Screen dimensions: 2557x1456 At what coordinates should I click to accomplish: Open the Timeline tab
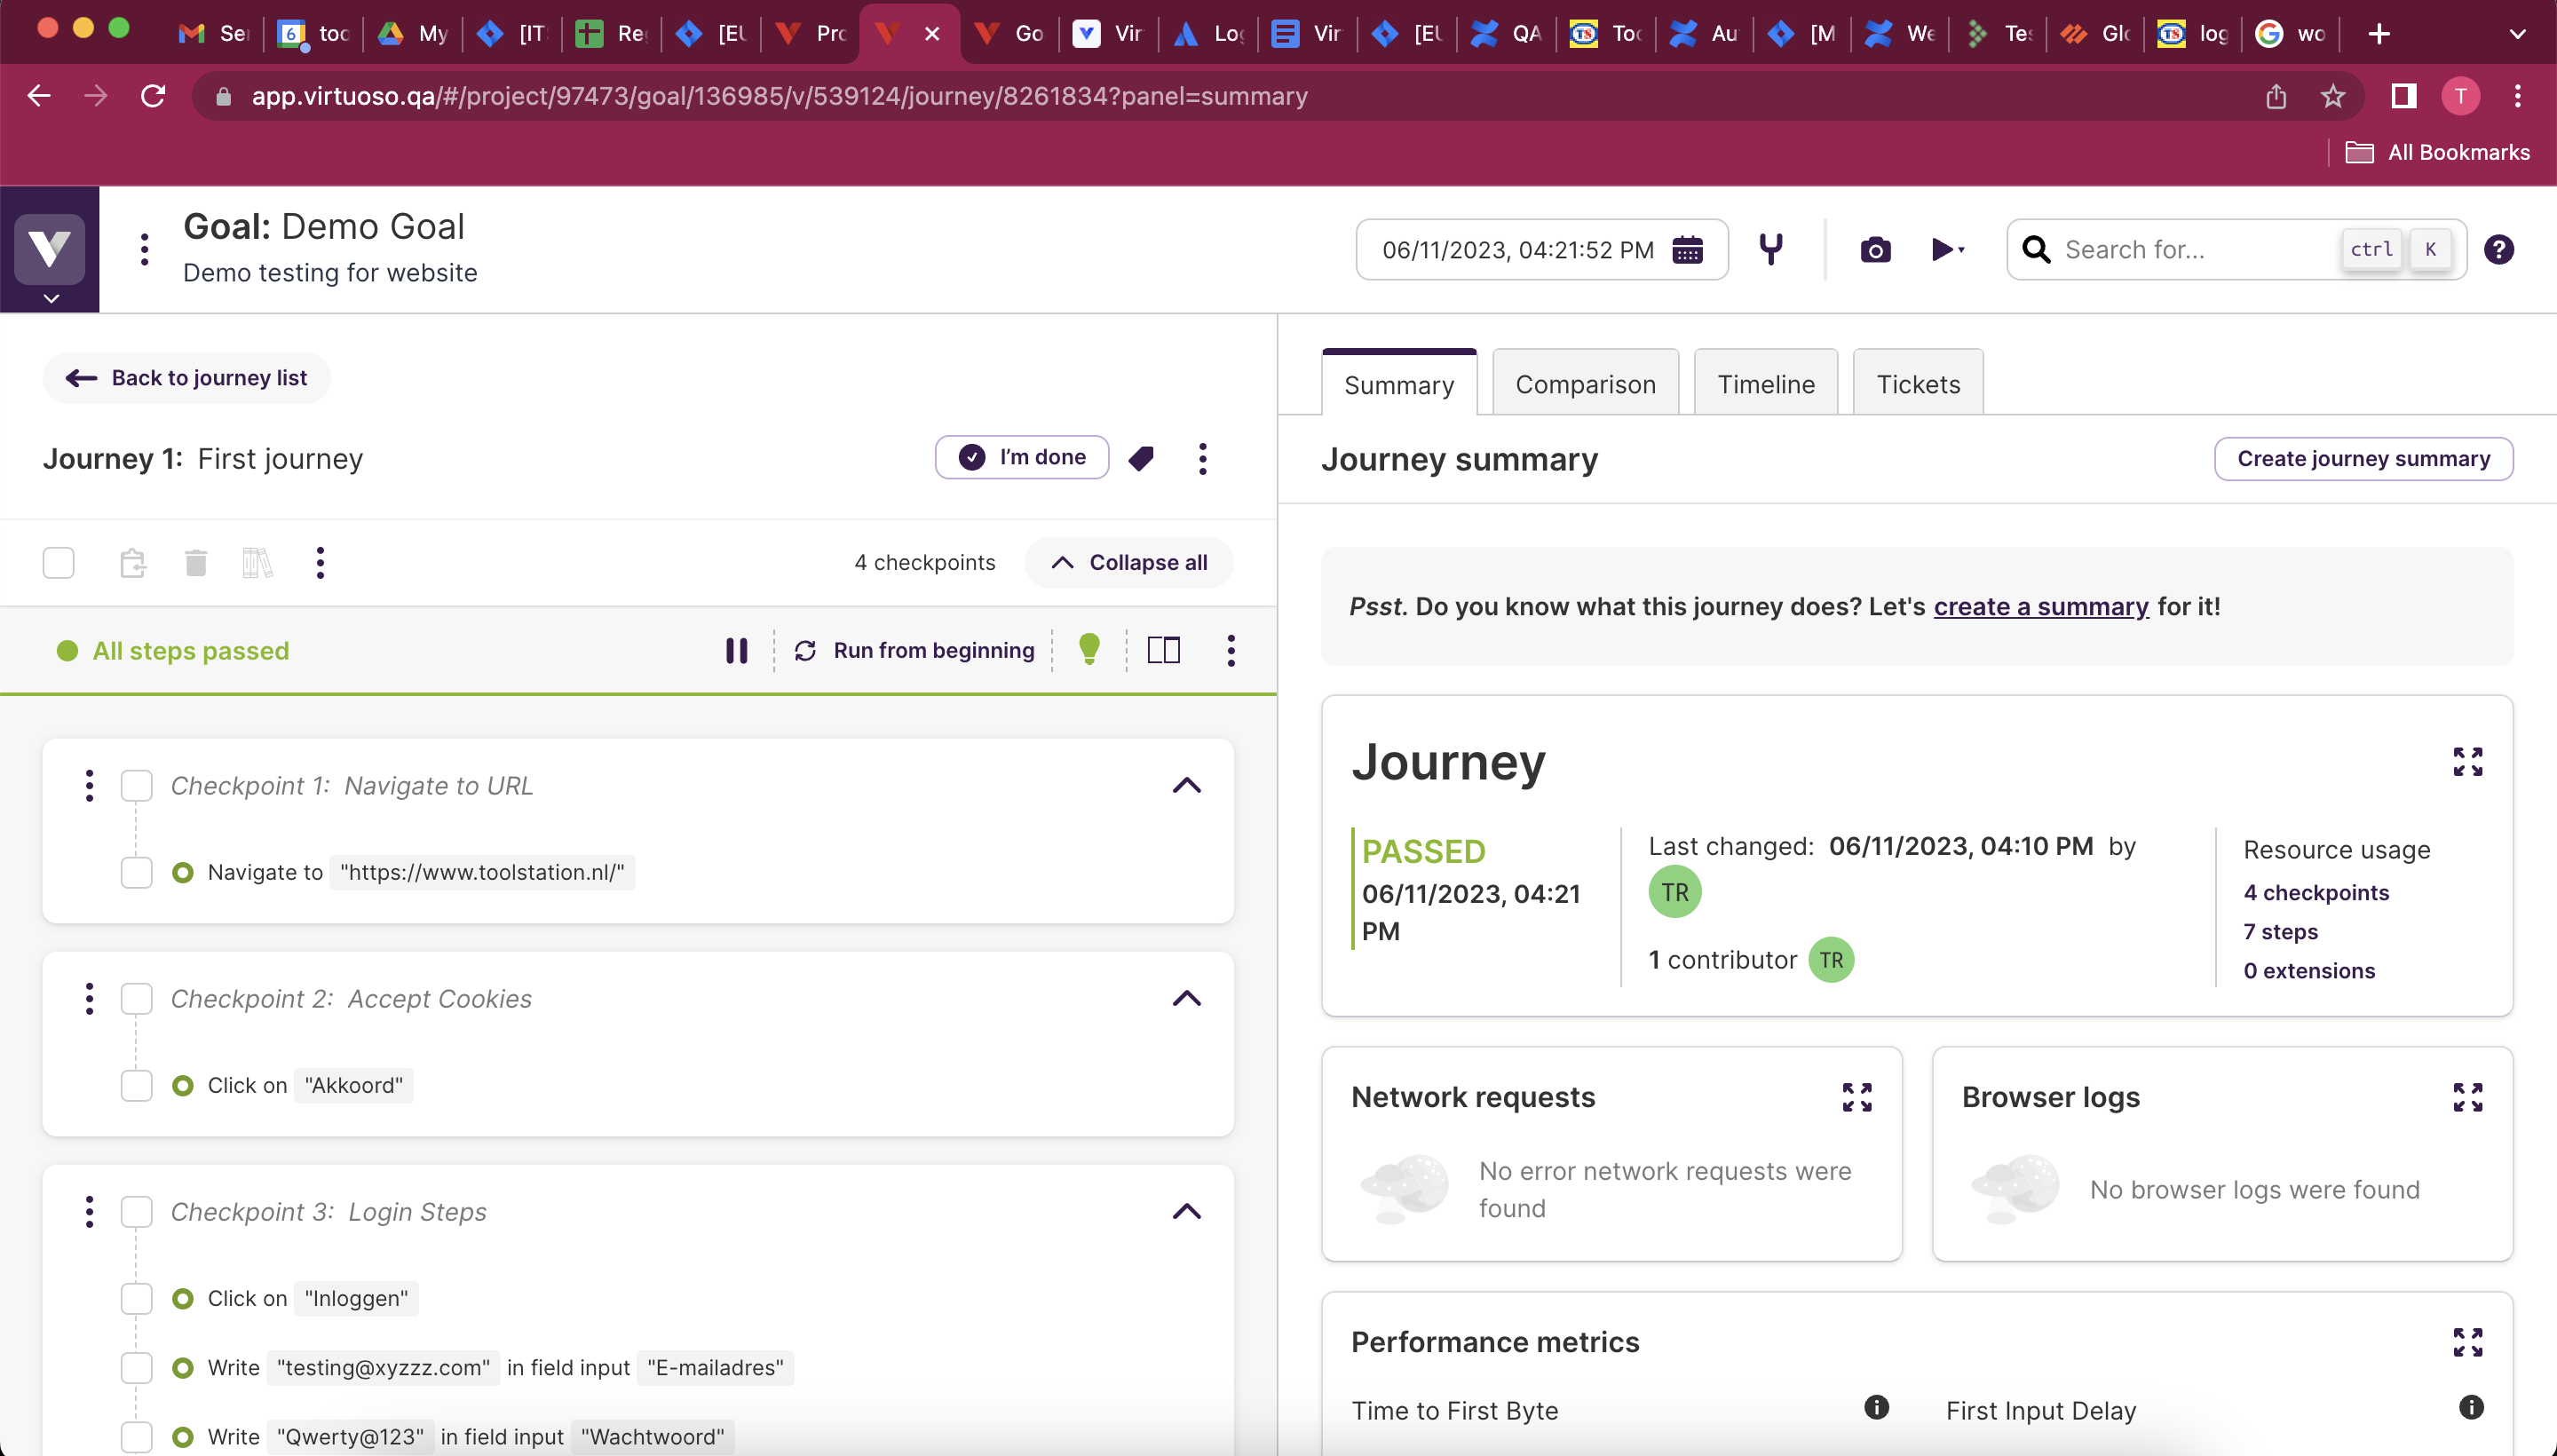(x=1765, y=383)
